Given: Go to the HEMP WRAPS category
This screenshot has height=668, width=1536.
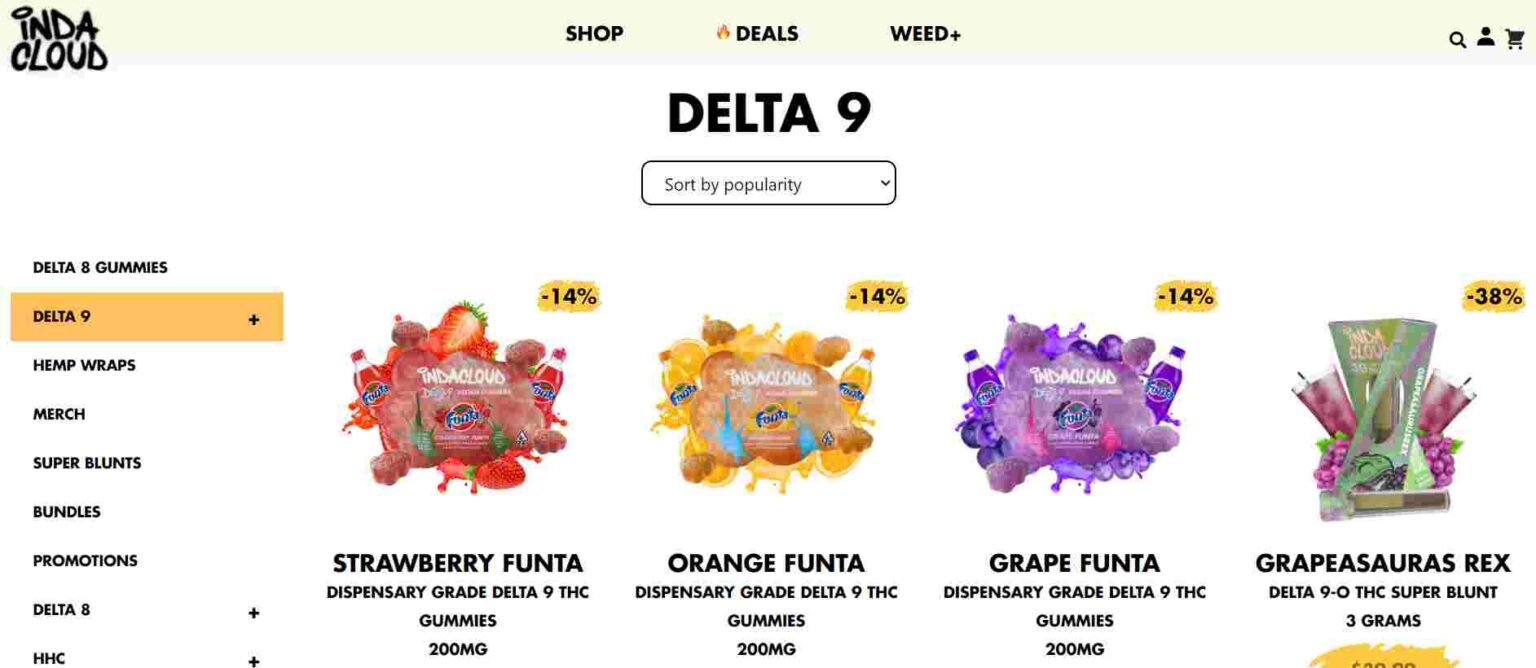Looking at the screenshot, I should pos(84,365).
